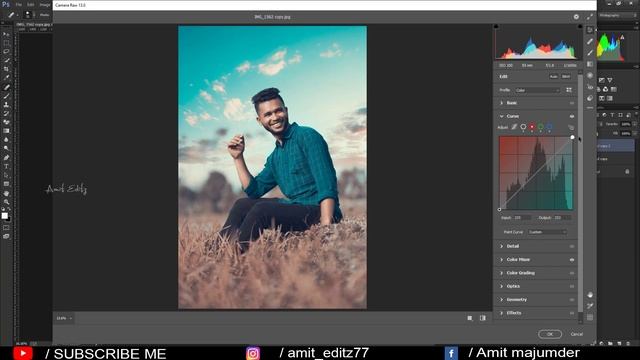Viewport: 640px width, 360px height.
Task: Expand the Geometry panel
Action: [501, 300]
